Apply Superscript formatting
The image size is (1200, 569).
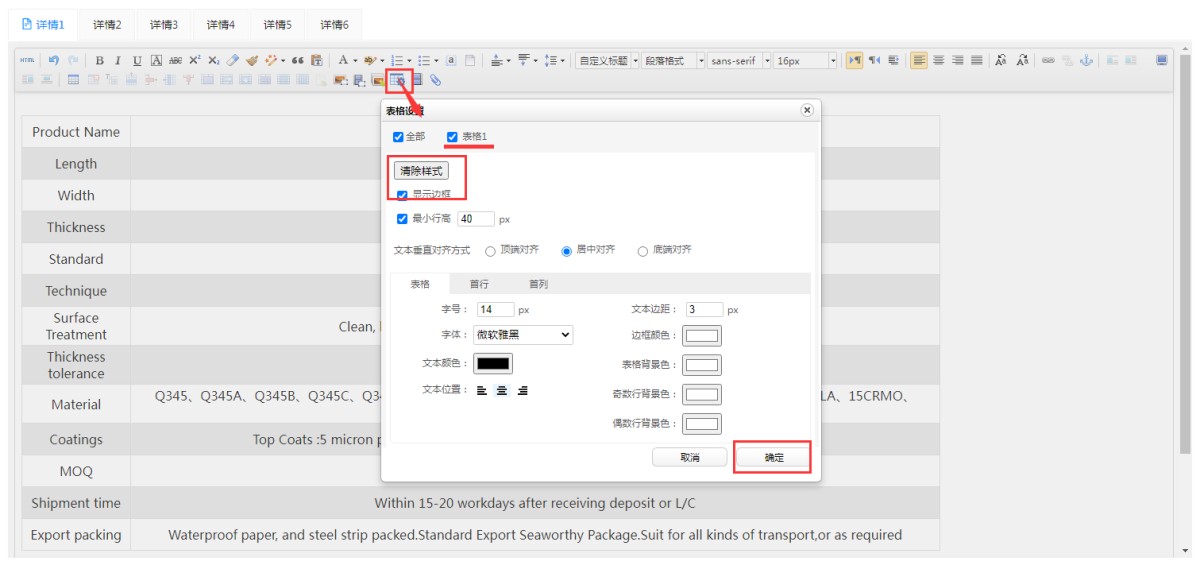click(x=194, y=61)
